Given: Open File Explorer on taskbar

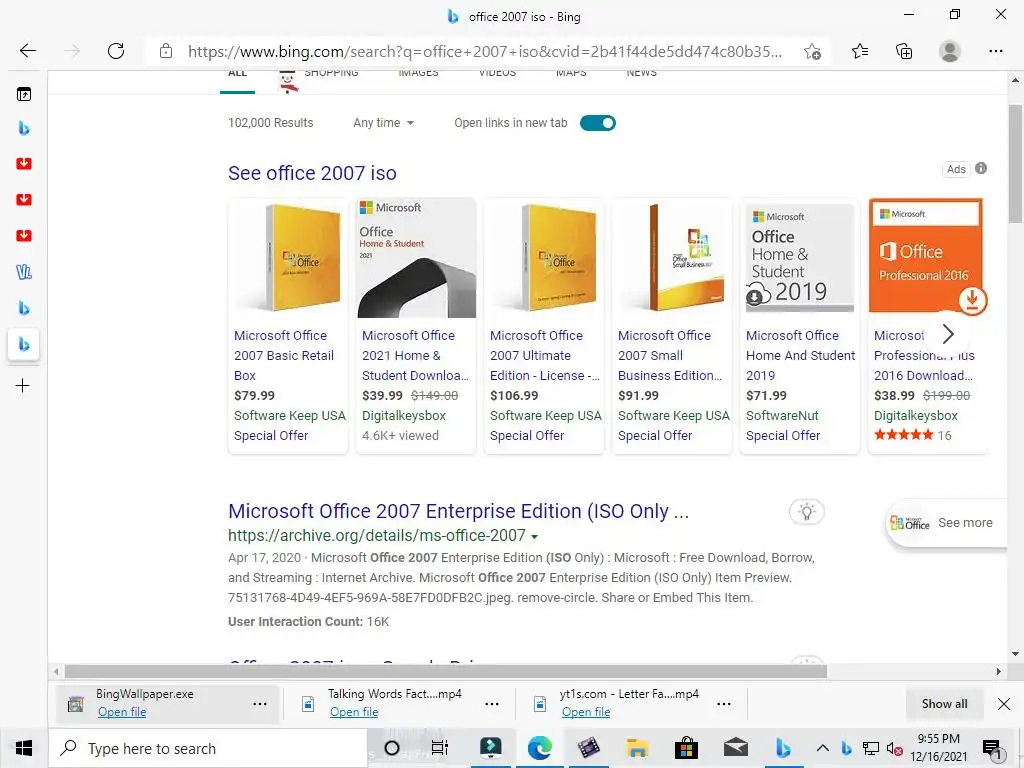Looking at the screenshot, I should 637,748.
